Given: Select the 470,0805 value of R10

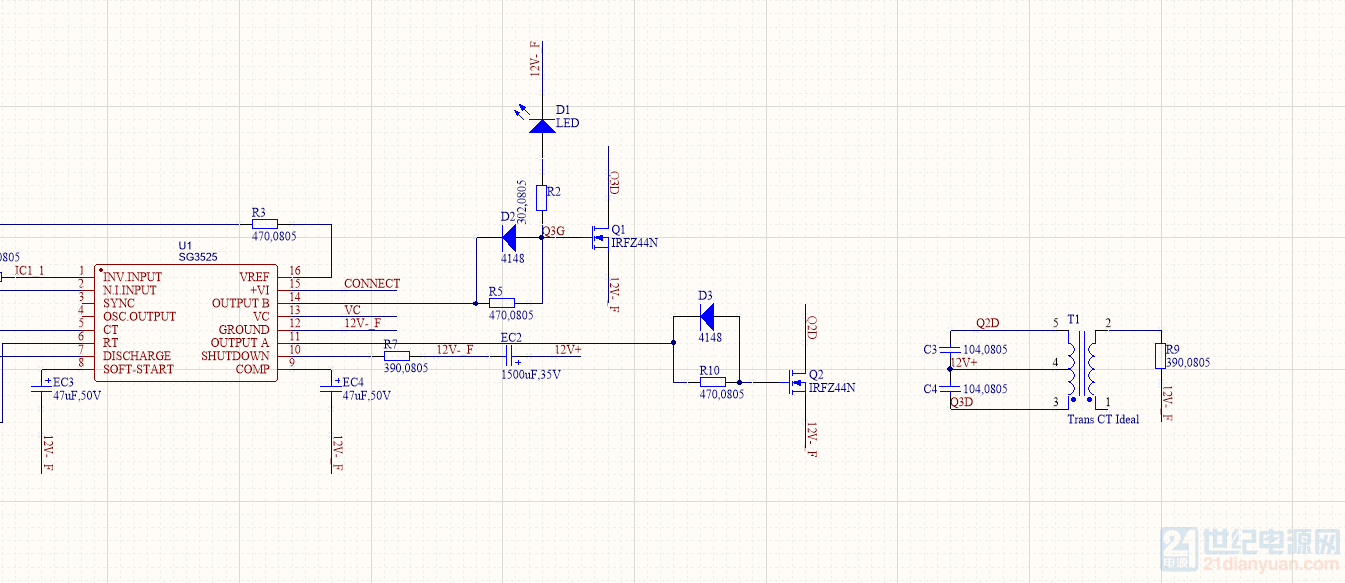Looking at the screenshot, I should (722, 395).
